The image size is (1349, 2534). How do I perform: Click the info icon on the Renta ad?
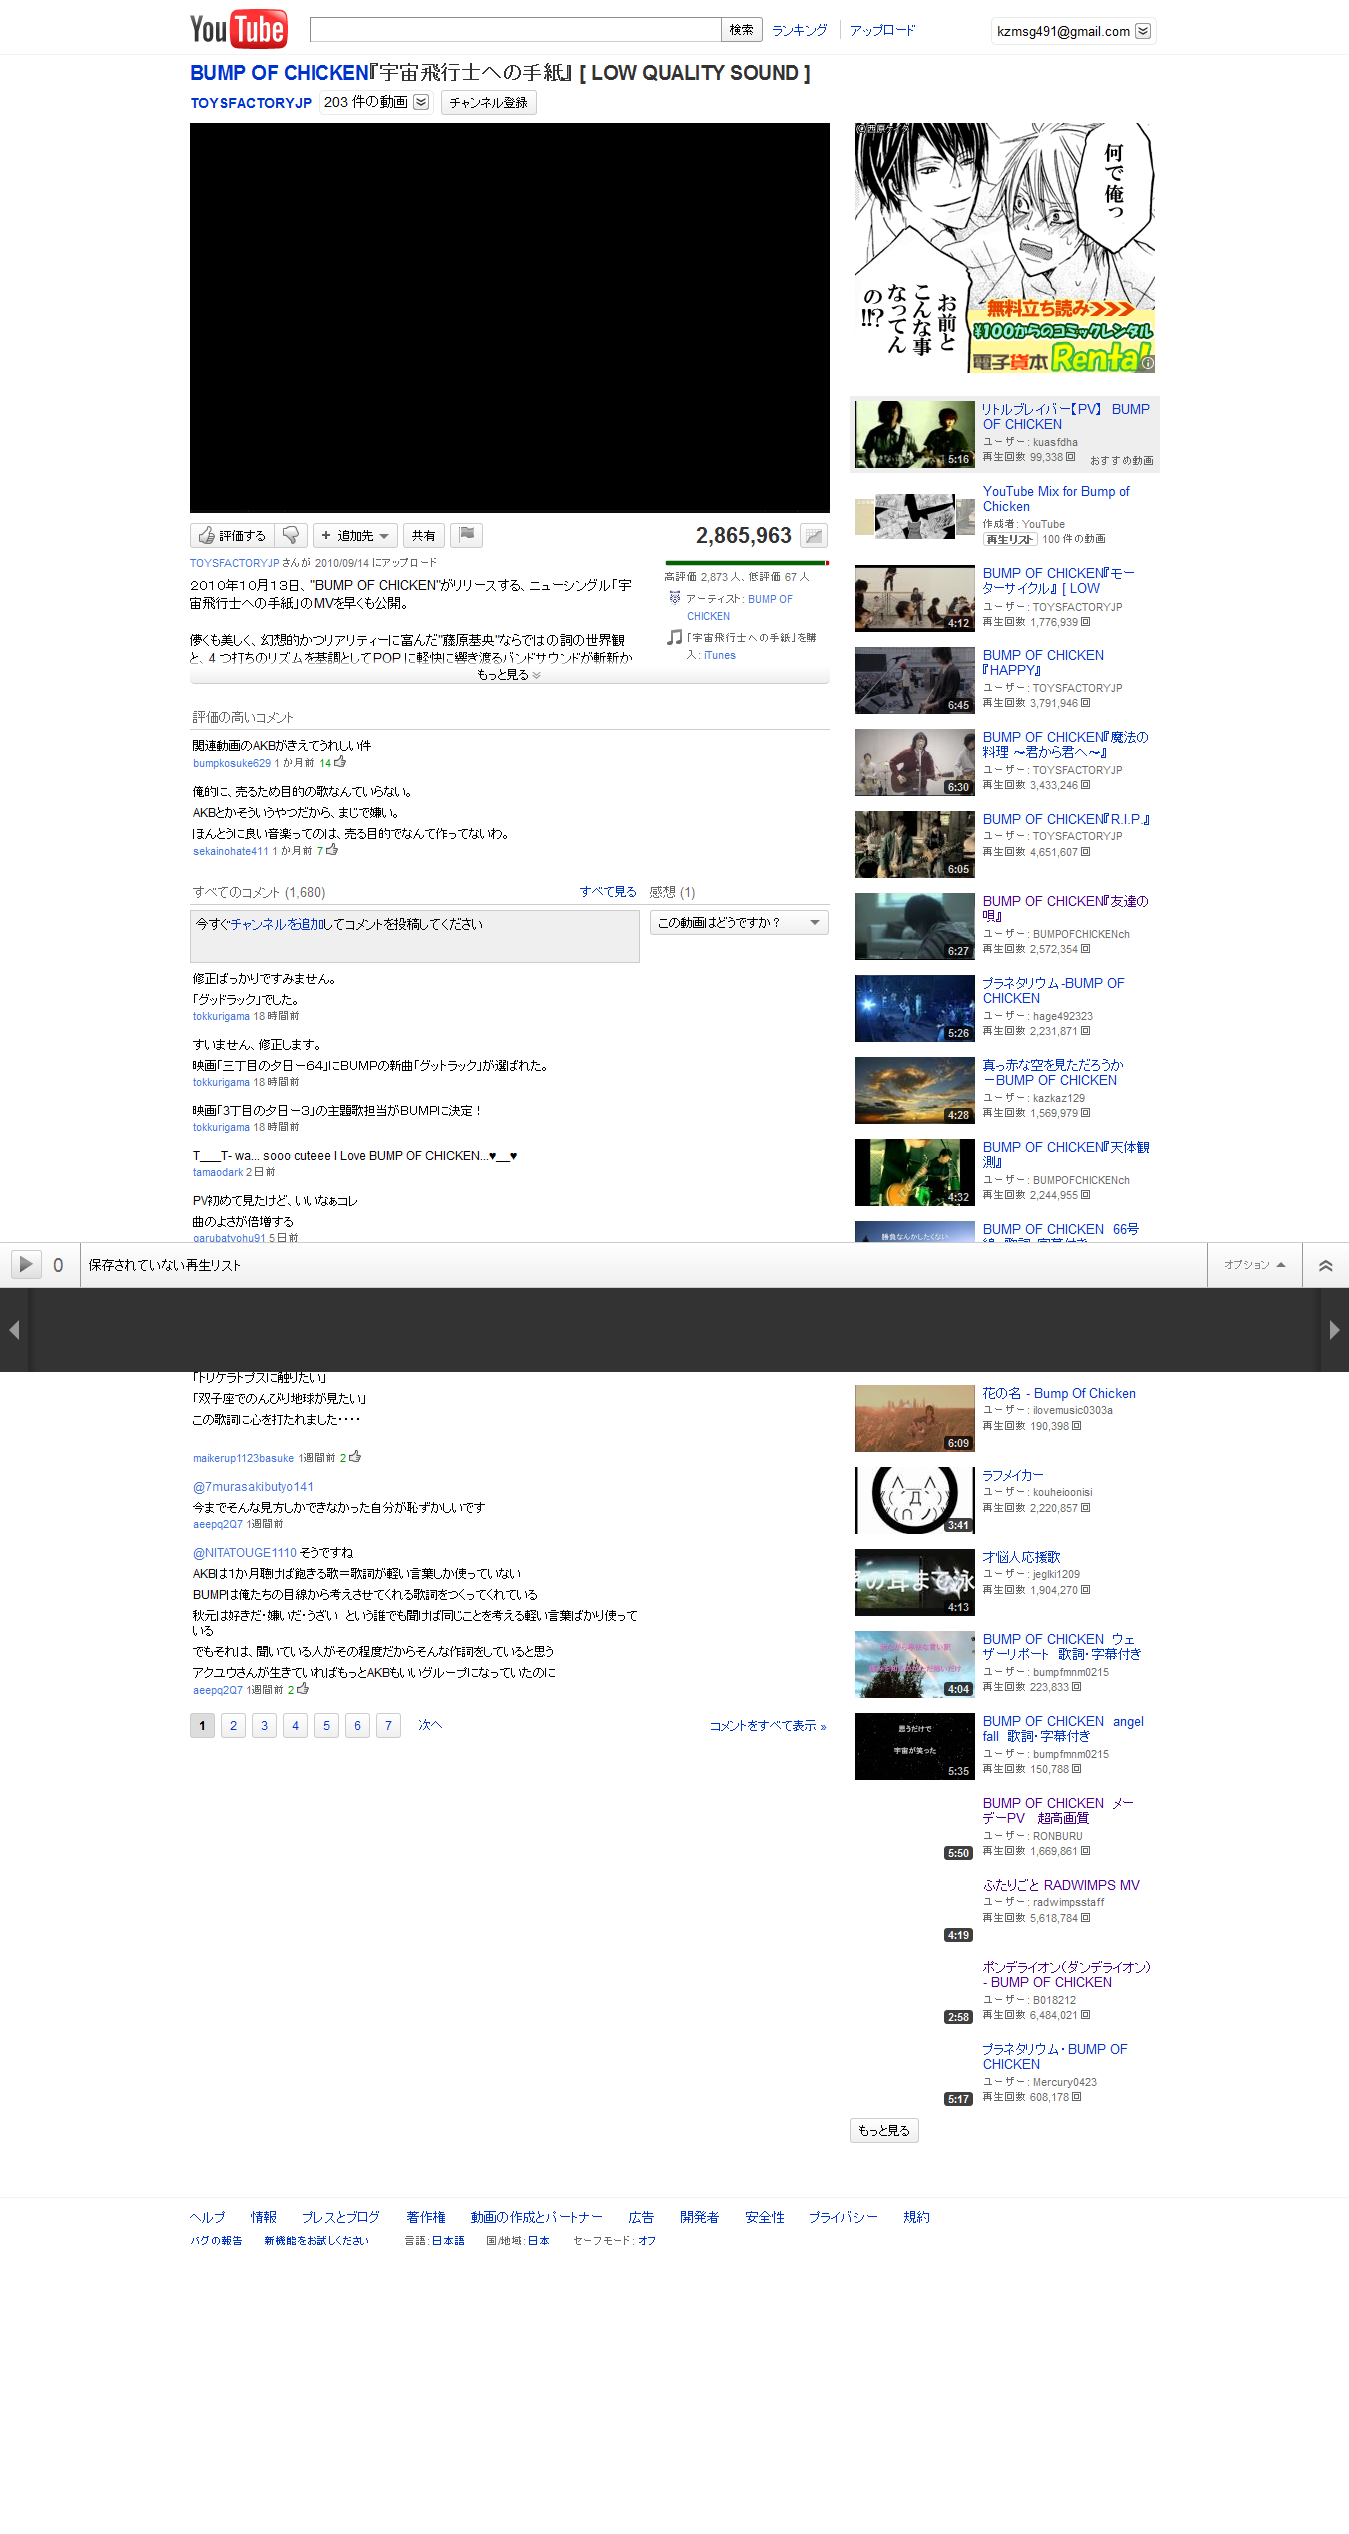point(1148,364)
